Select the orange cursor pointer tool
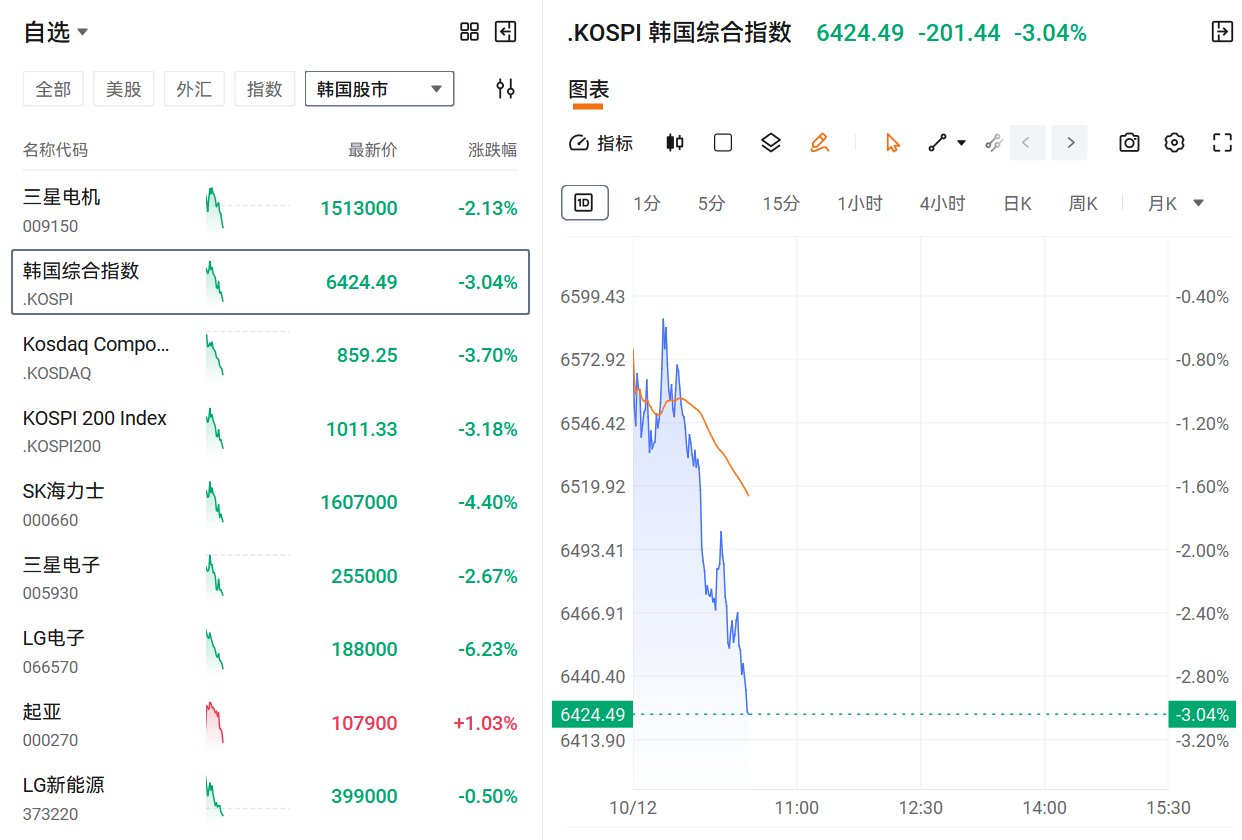Screen dimensions: 1242x840 click(x=893, y=143)
